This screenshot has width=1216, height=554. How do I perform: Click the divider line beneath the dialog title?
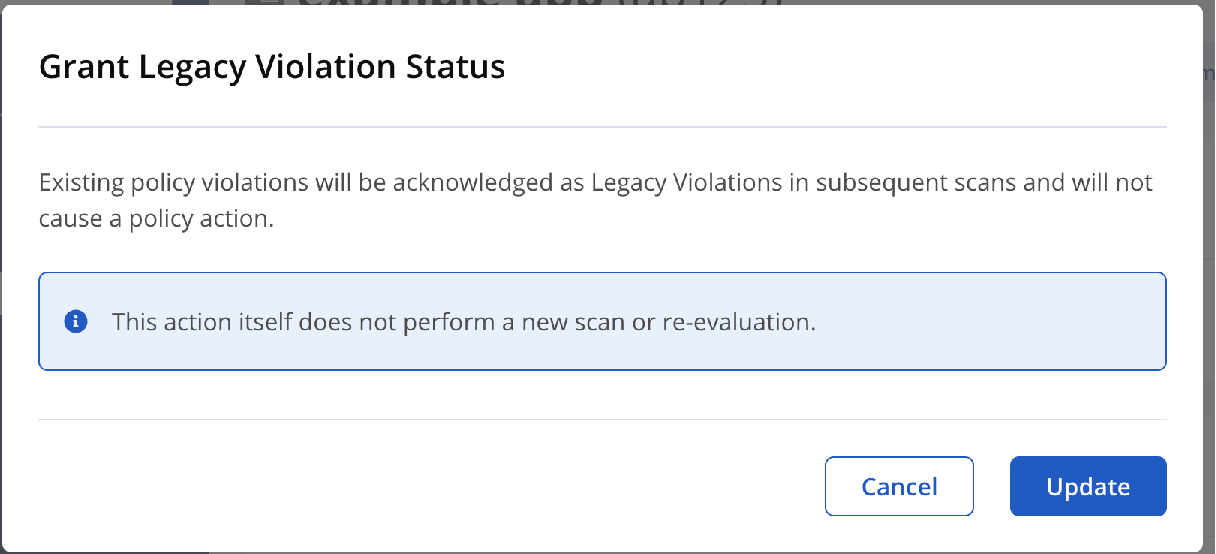coord(602,128)
